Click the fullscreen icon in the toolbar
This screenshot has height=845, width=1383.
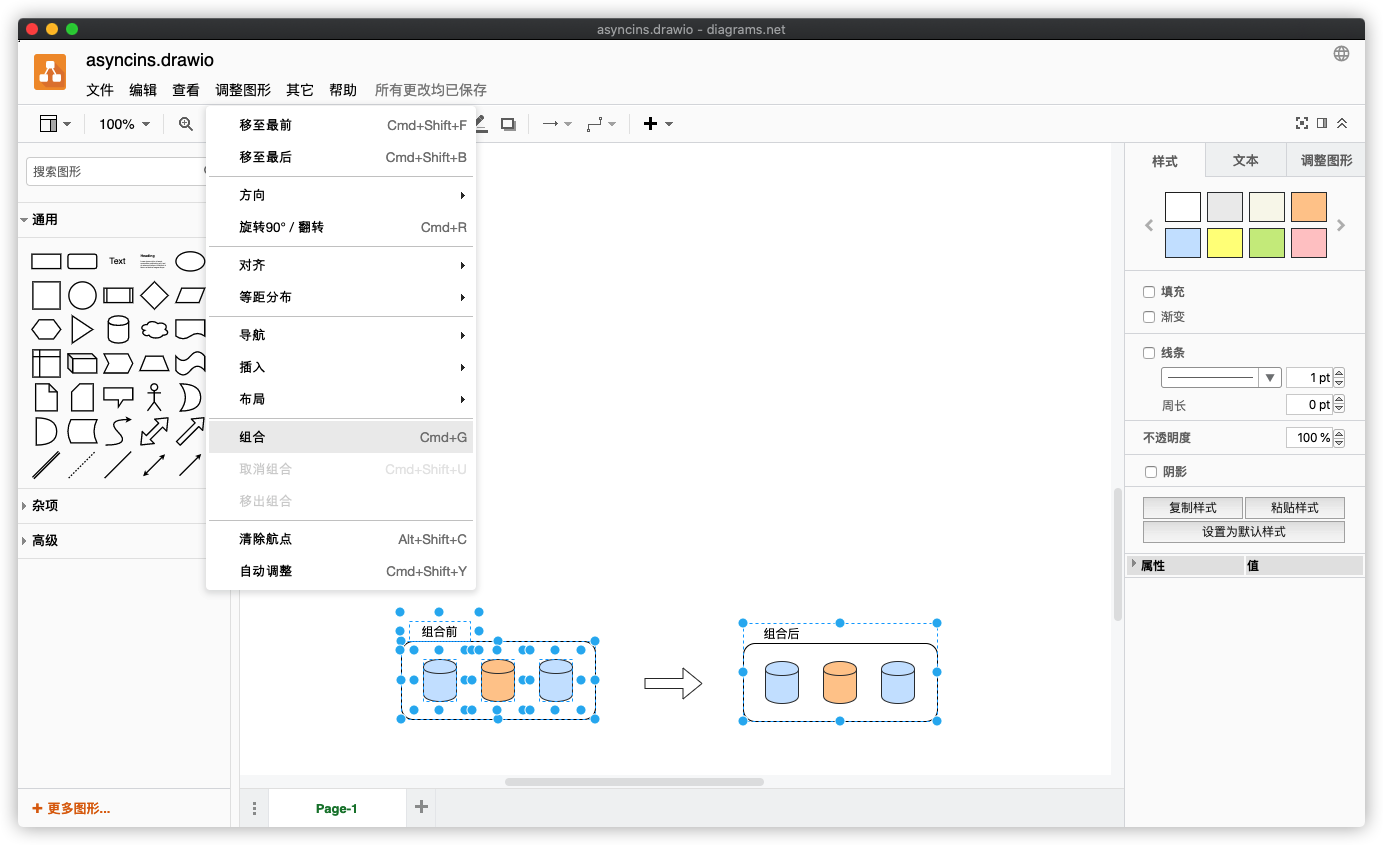click(1301, 123)
